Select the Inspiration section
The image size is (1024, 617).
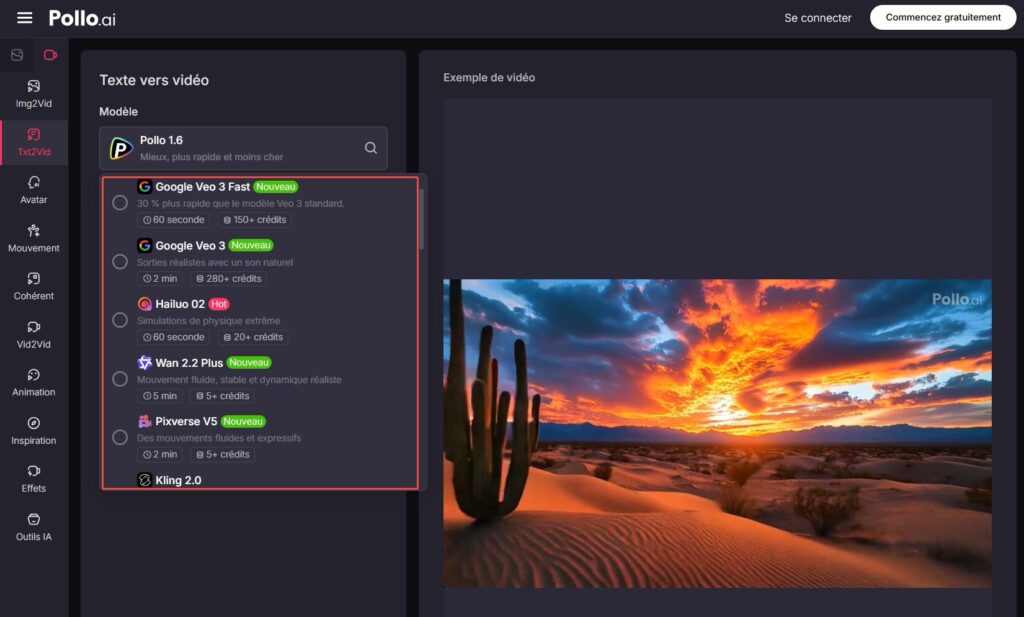33,432
